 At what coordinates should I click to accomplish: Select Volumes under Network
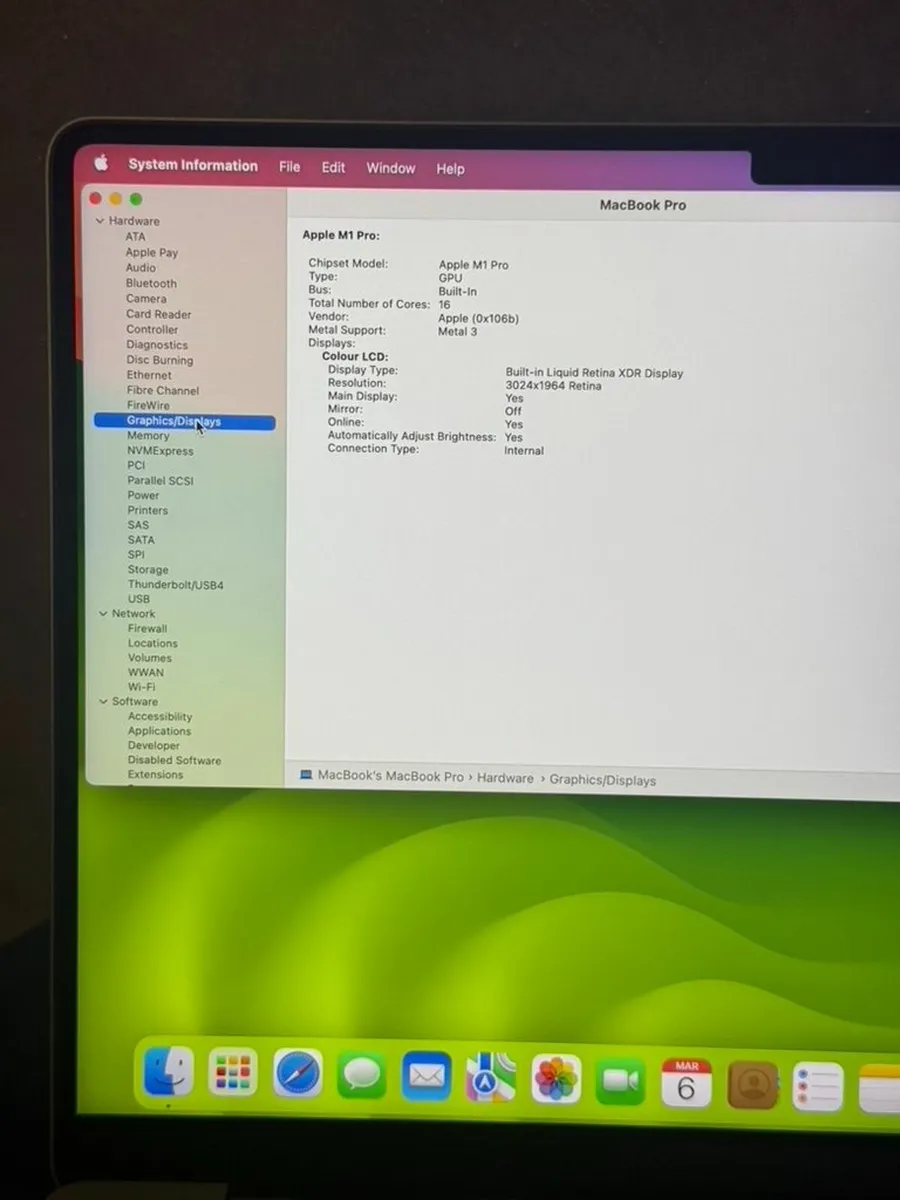(150, 658)
